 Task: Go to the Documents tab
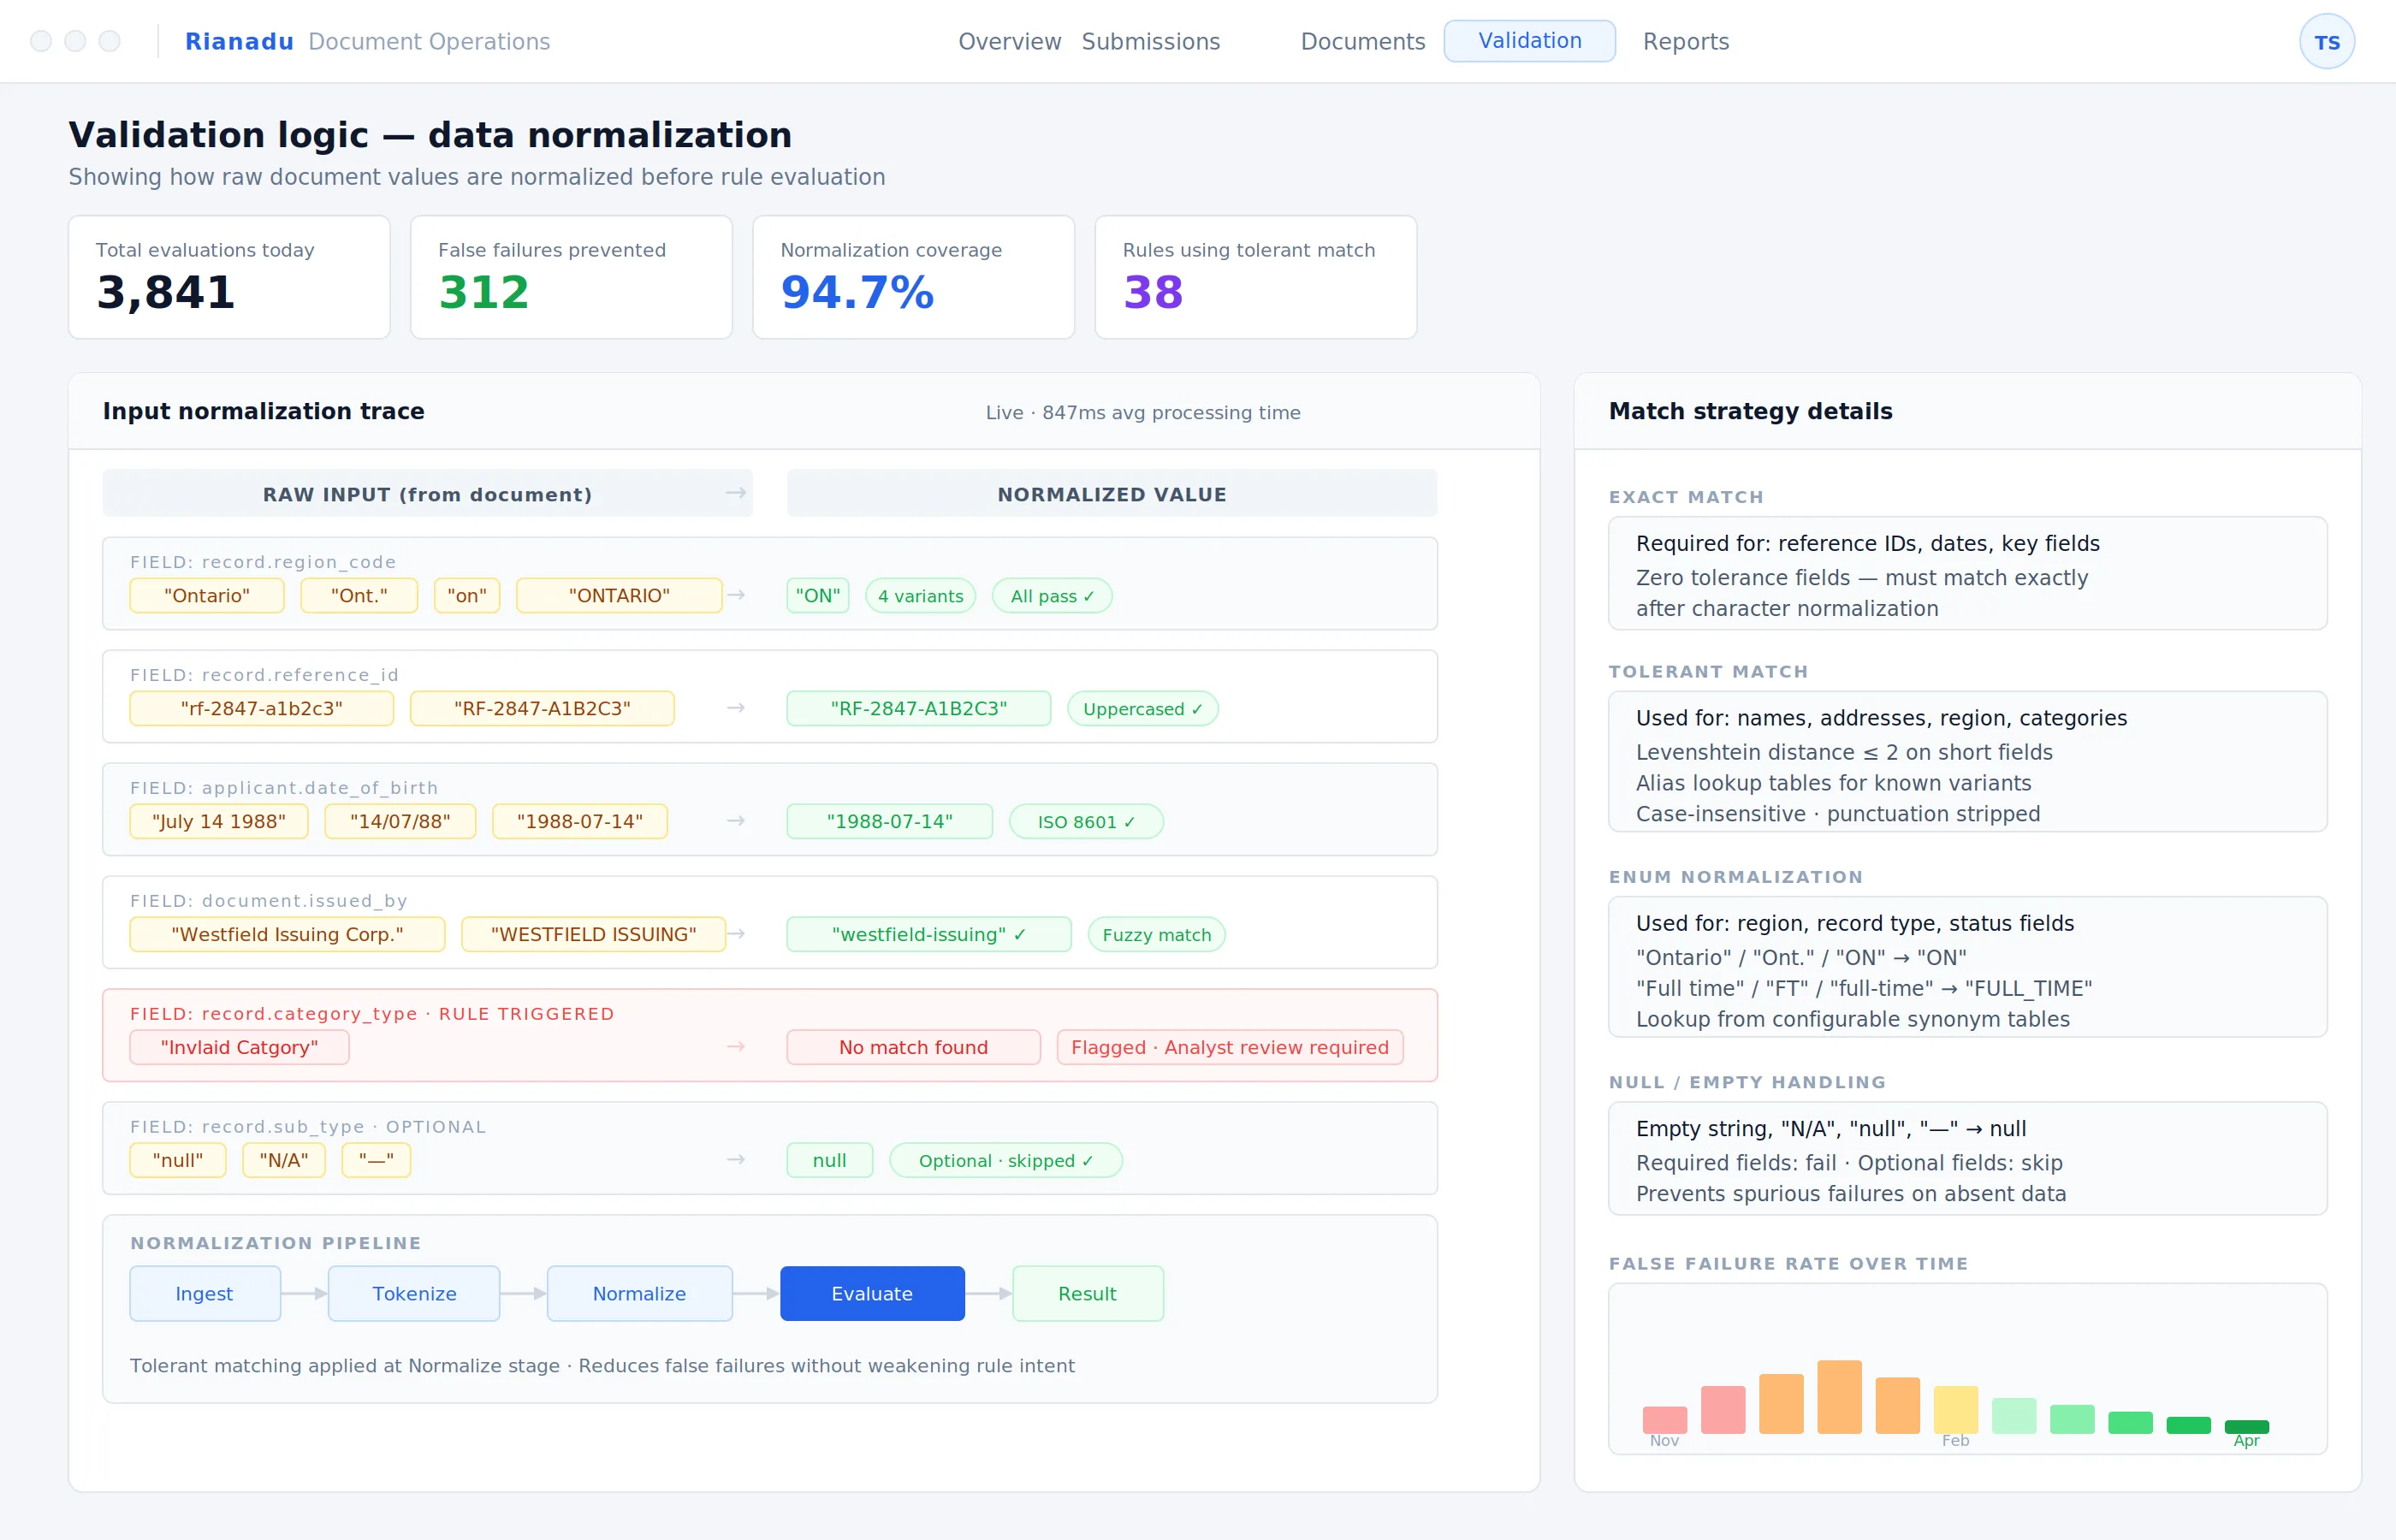(x=1362, y=42)
